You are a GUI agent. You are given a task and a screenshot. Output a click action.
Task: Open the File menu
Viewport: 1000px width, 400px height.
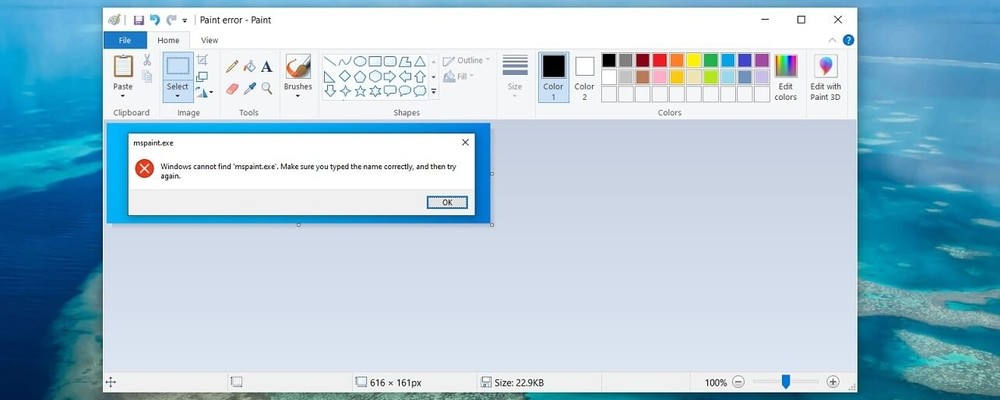(125, 40)
